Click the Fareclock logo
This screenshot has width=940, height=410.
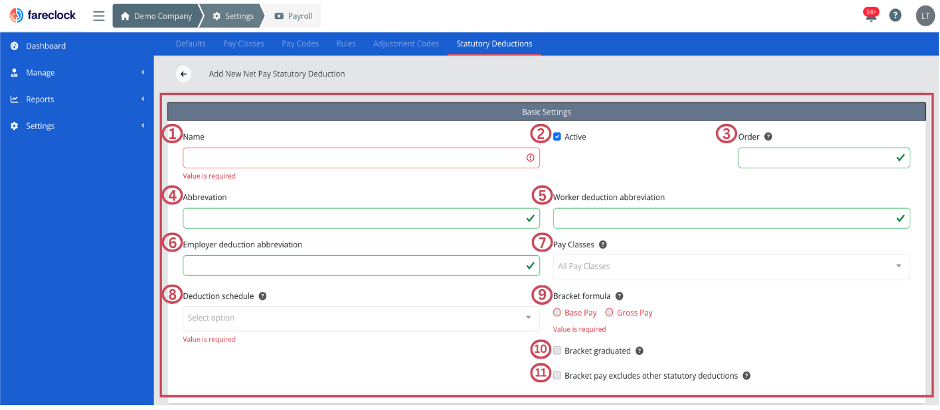click(x=43, y=16)
